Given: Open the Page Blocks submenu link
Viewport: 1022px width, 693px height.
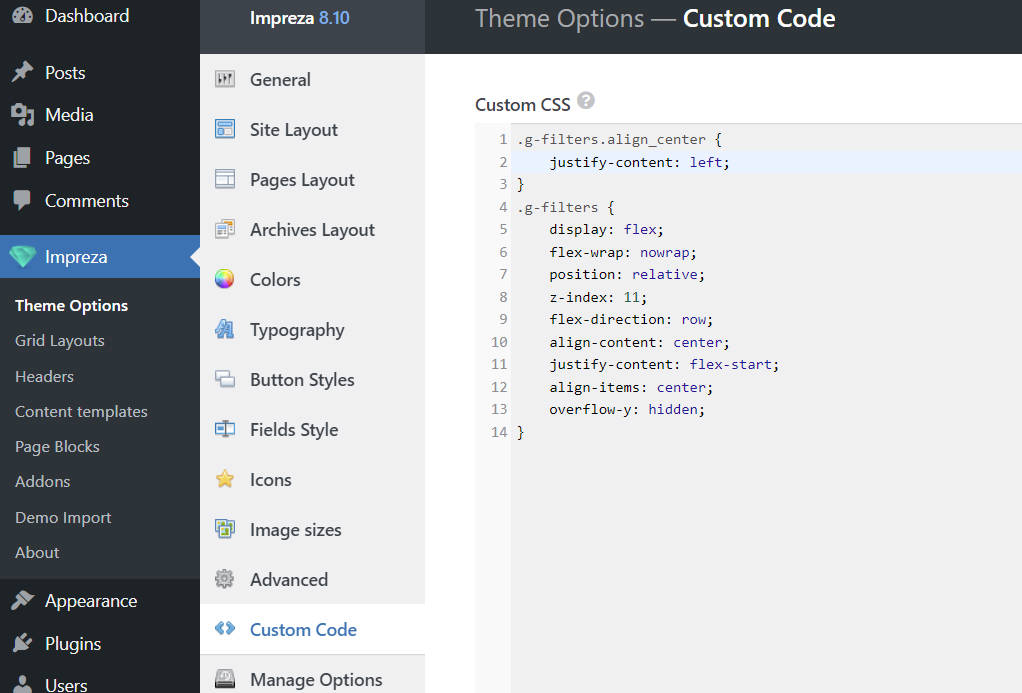Looking at the screenshot, I should 57,447.
